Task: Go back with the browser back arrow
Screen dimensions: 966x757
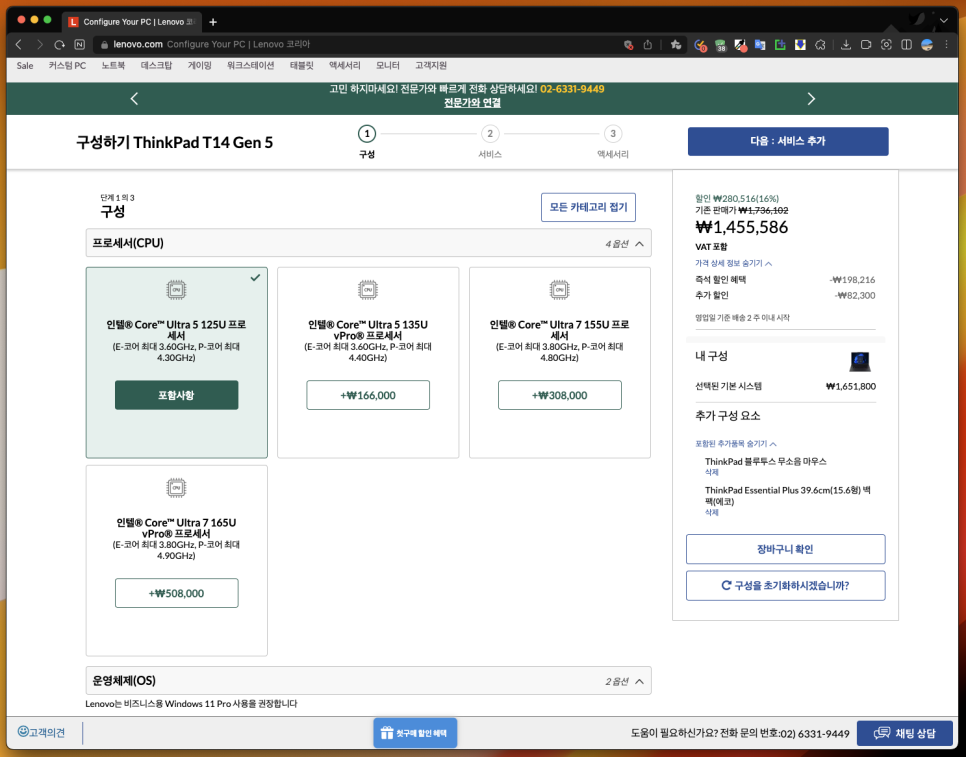Action: 18,44
